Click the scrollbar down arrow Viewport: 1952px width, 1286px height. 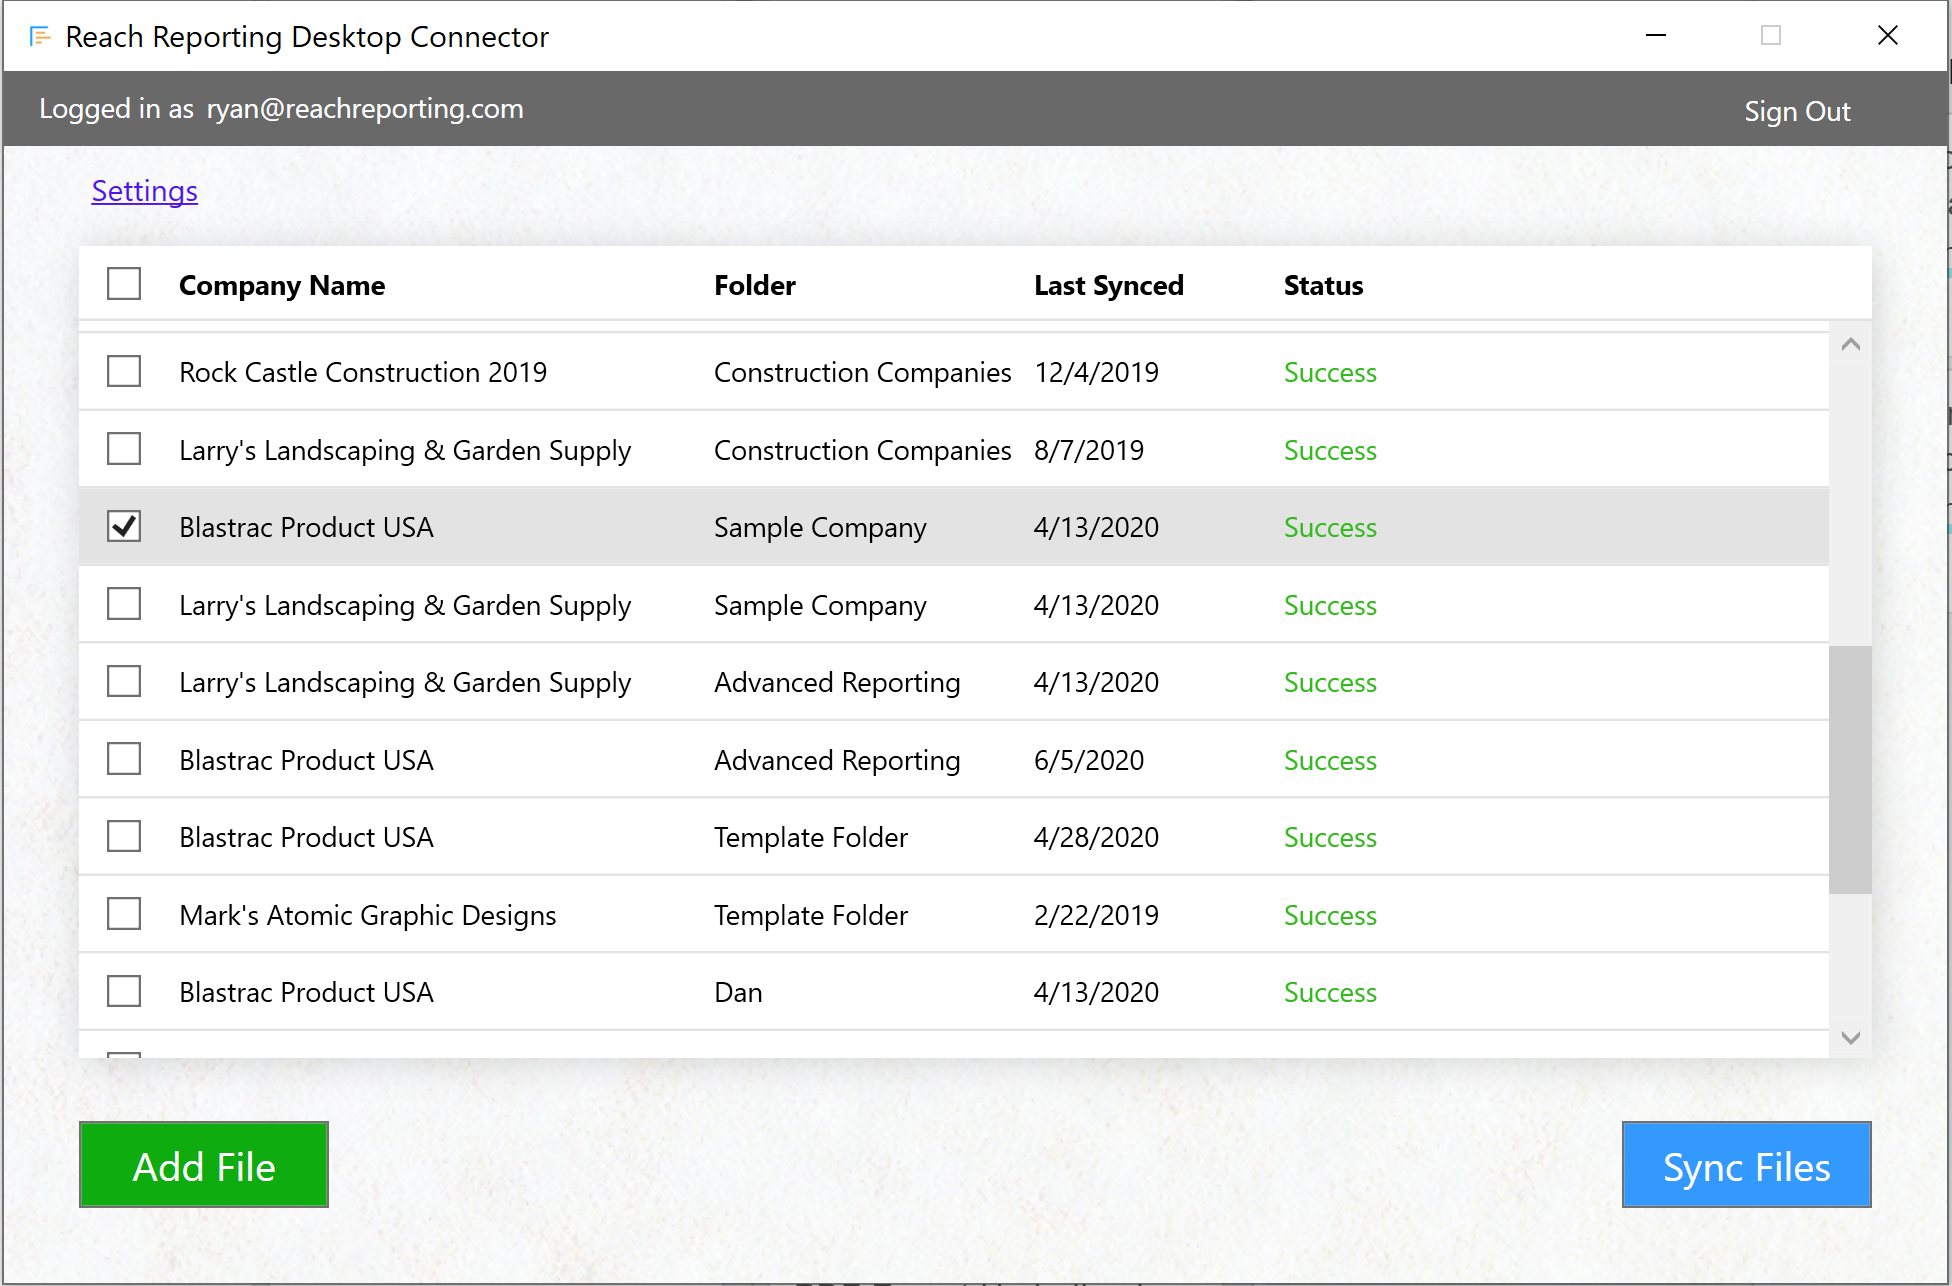[x=1850, y=1038]
